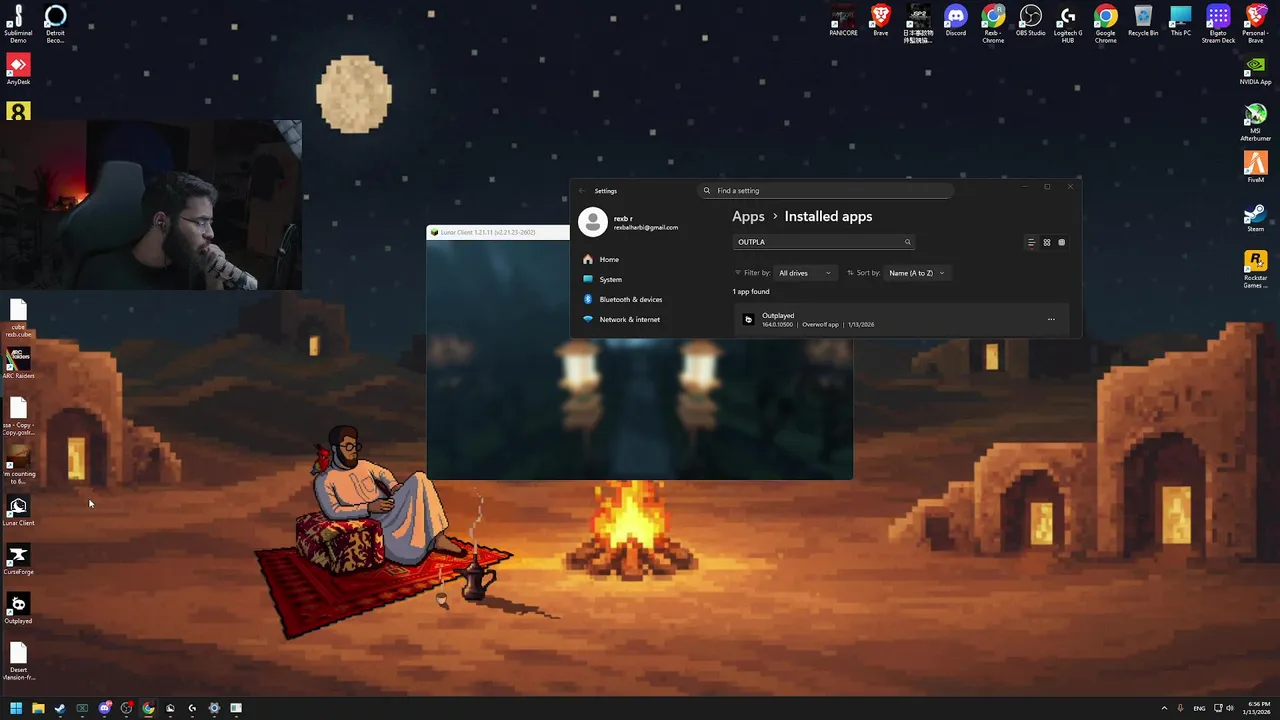Viewport: 1280px width, 720px height.
Task: Open the three-dot menu for Outplayed
Action: pos(1051,320)
